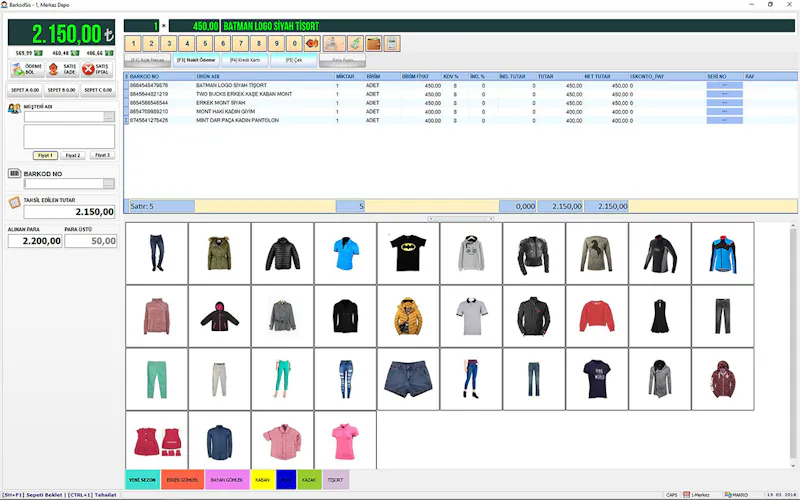This screenshot has width=800, height=500.
Task: Open the wallet toolbar icon
Action: 373,44
